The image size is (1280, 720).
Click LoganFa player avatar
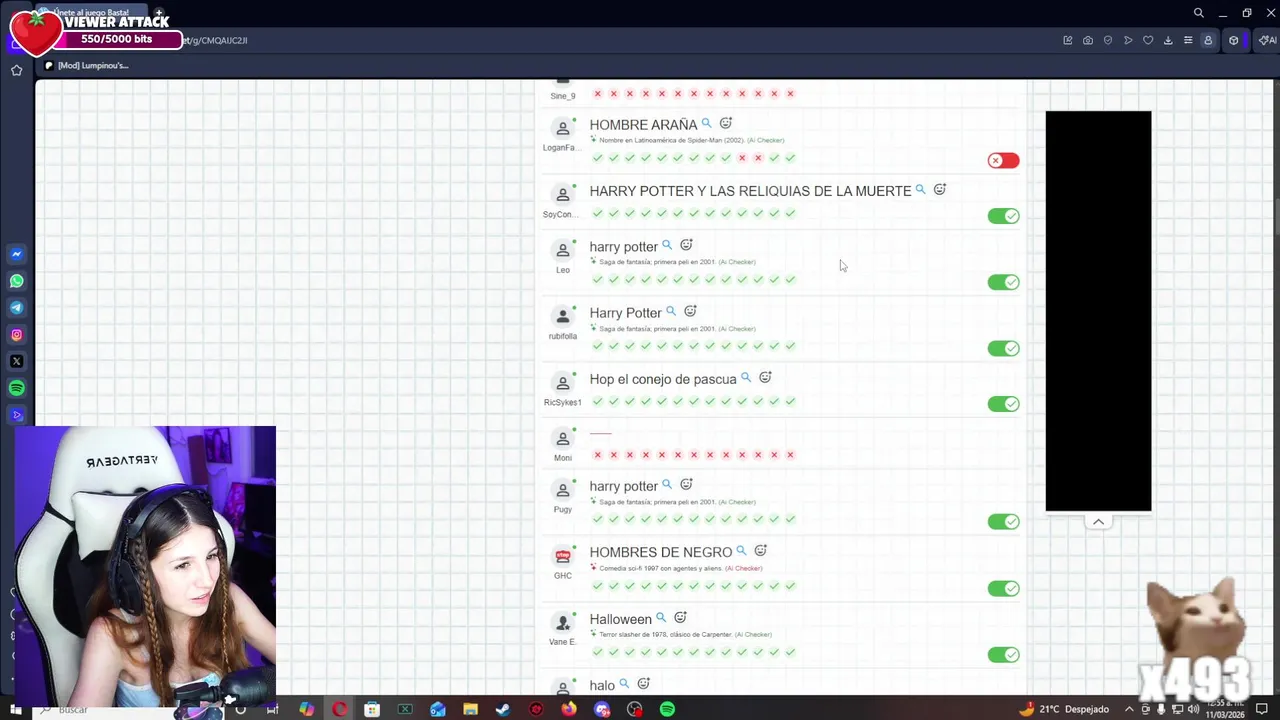coord(563,128)
